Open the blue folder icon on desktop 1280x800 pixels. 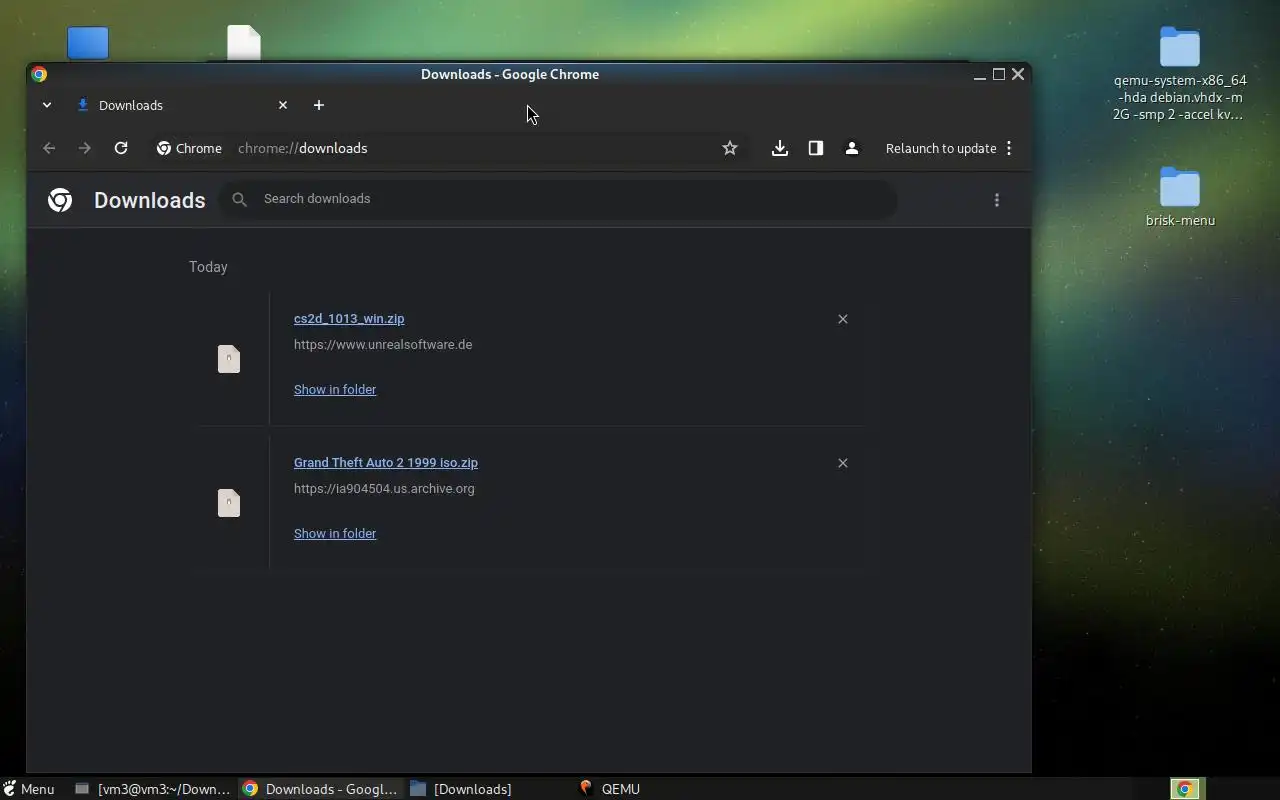tap(88, 43)
